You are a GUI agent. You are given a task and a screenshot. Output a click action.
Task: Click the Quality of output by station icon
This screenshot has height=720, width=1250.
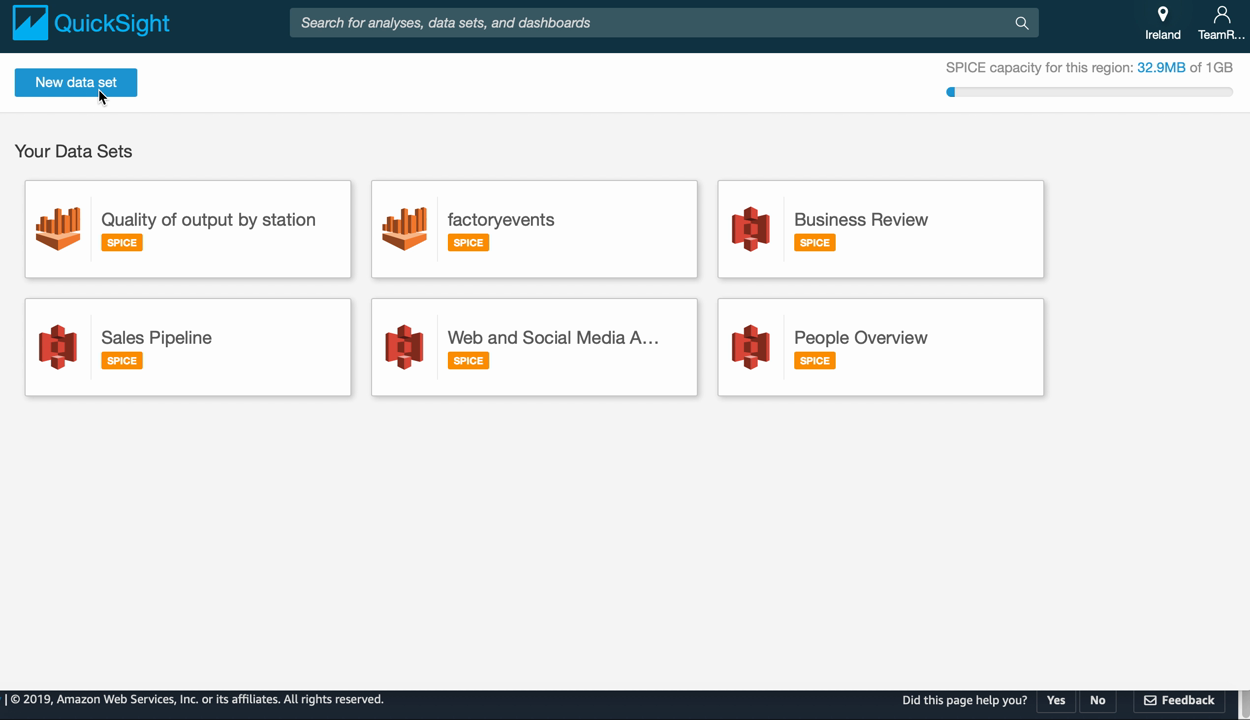pyautogui.click(x=58, y=229)
